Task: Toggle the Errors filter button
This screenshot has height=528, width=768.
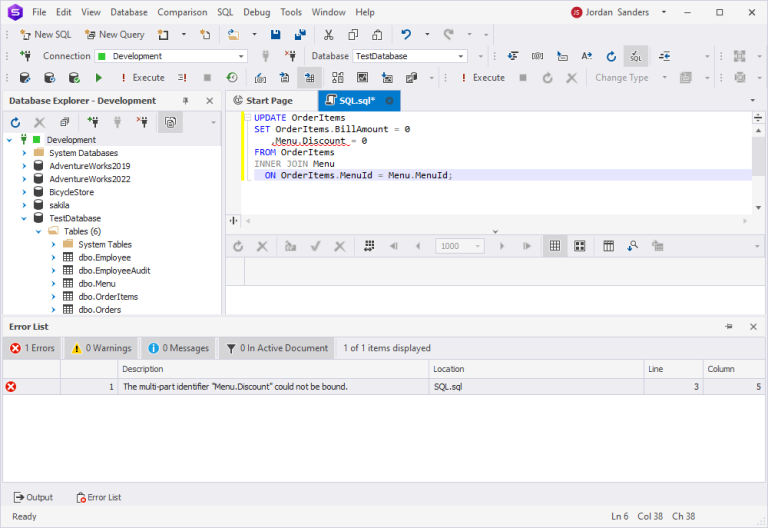Action: [32, 348]
